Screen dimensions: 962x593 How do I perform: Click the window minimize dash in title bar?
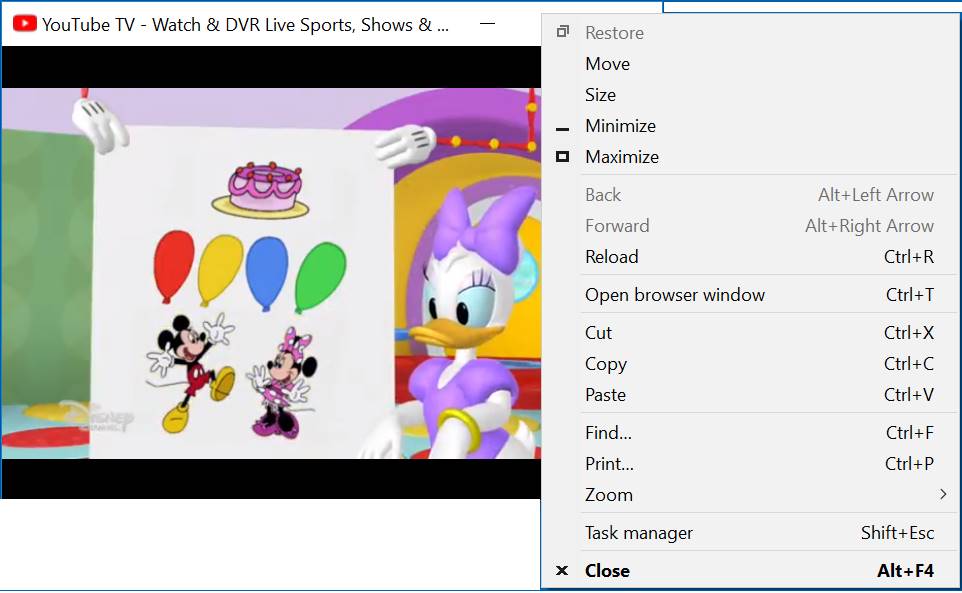tap(487, 24)
